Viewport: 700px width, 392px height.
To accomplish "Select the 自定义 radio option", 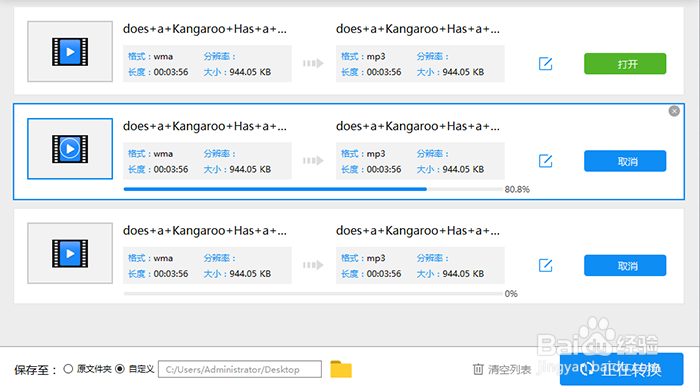I will pos(120,369).
